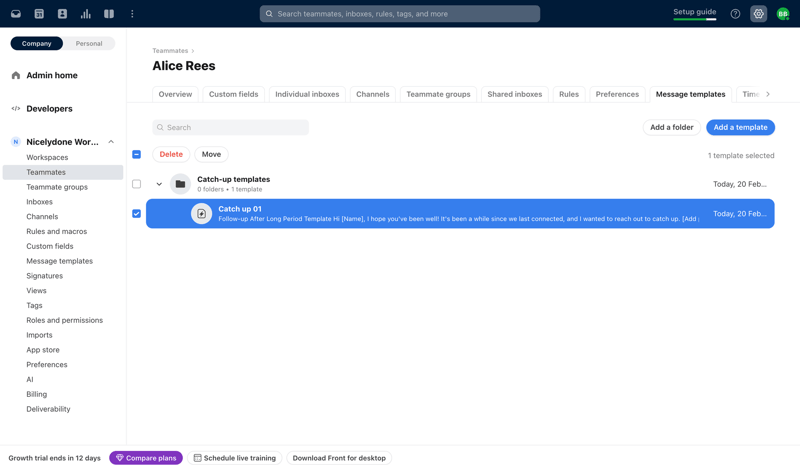
Task: Open AI settings in the sidebar
Action: pyautogui.click(x=30, y=379)
